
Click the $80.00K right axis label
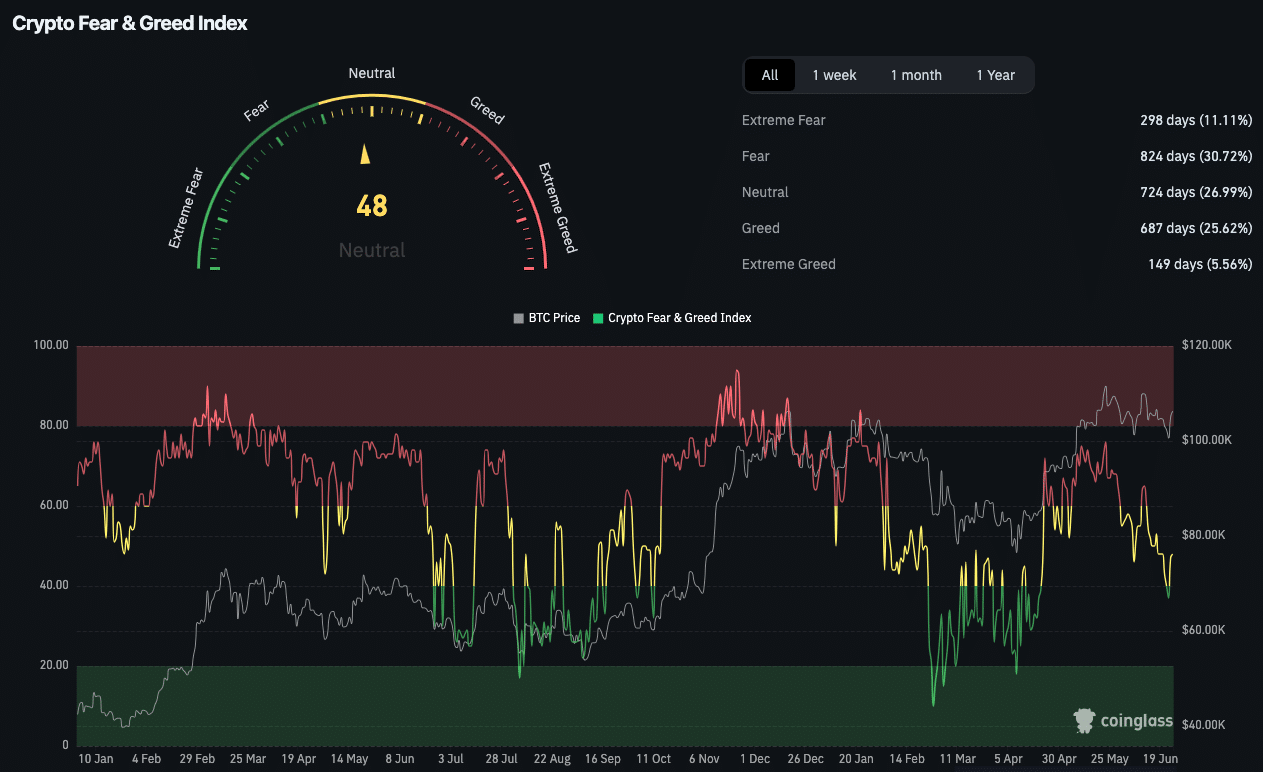[x=1203, y=535]
